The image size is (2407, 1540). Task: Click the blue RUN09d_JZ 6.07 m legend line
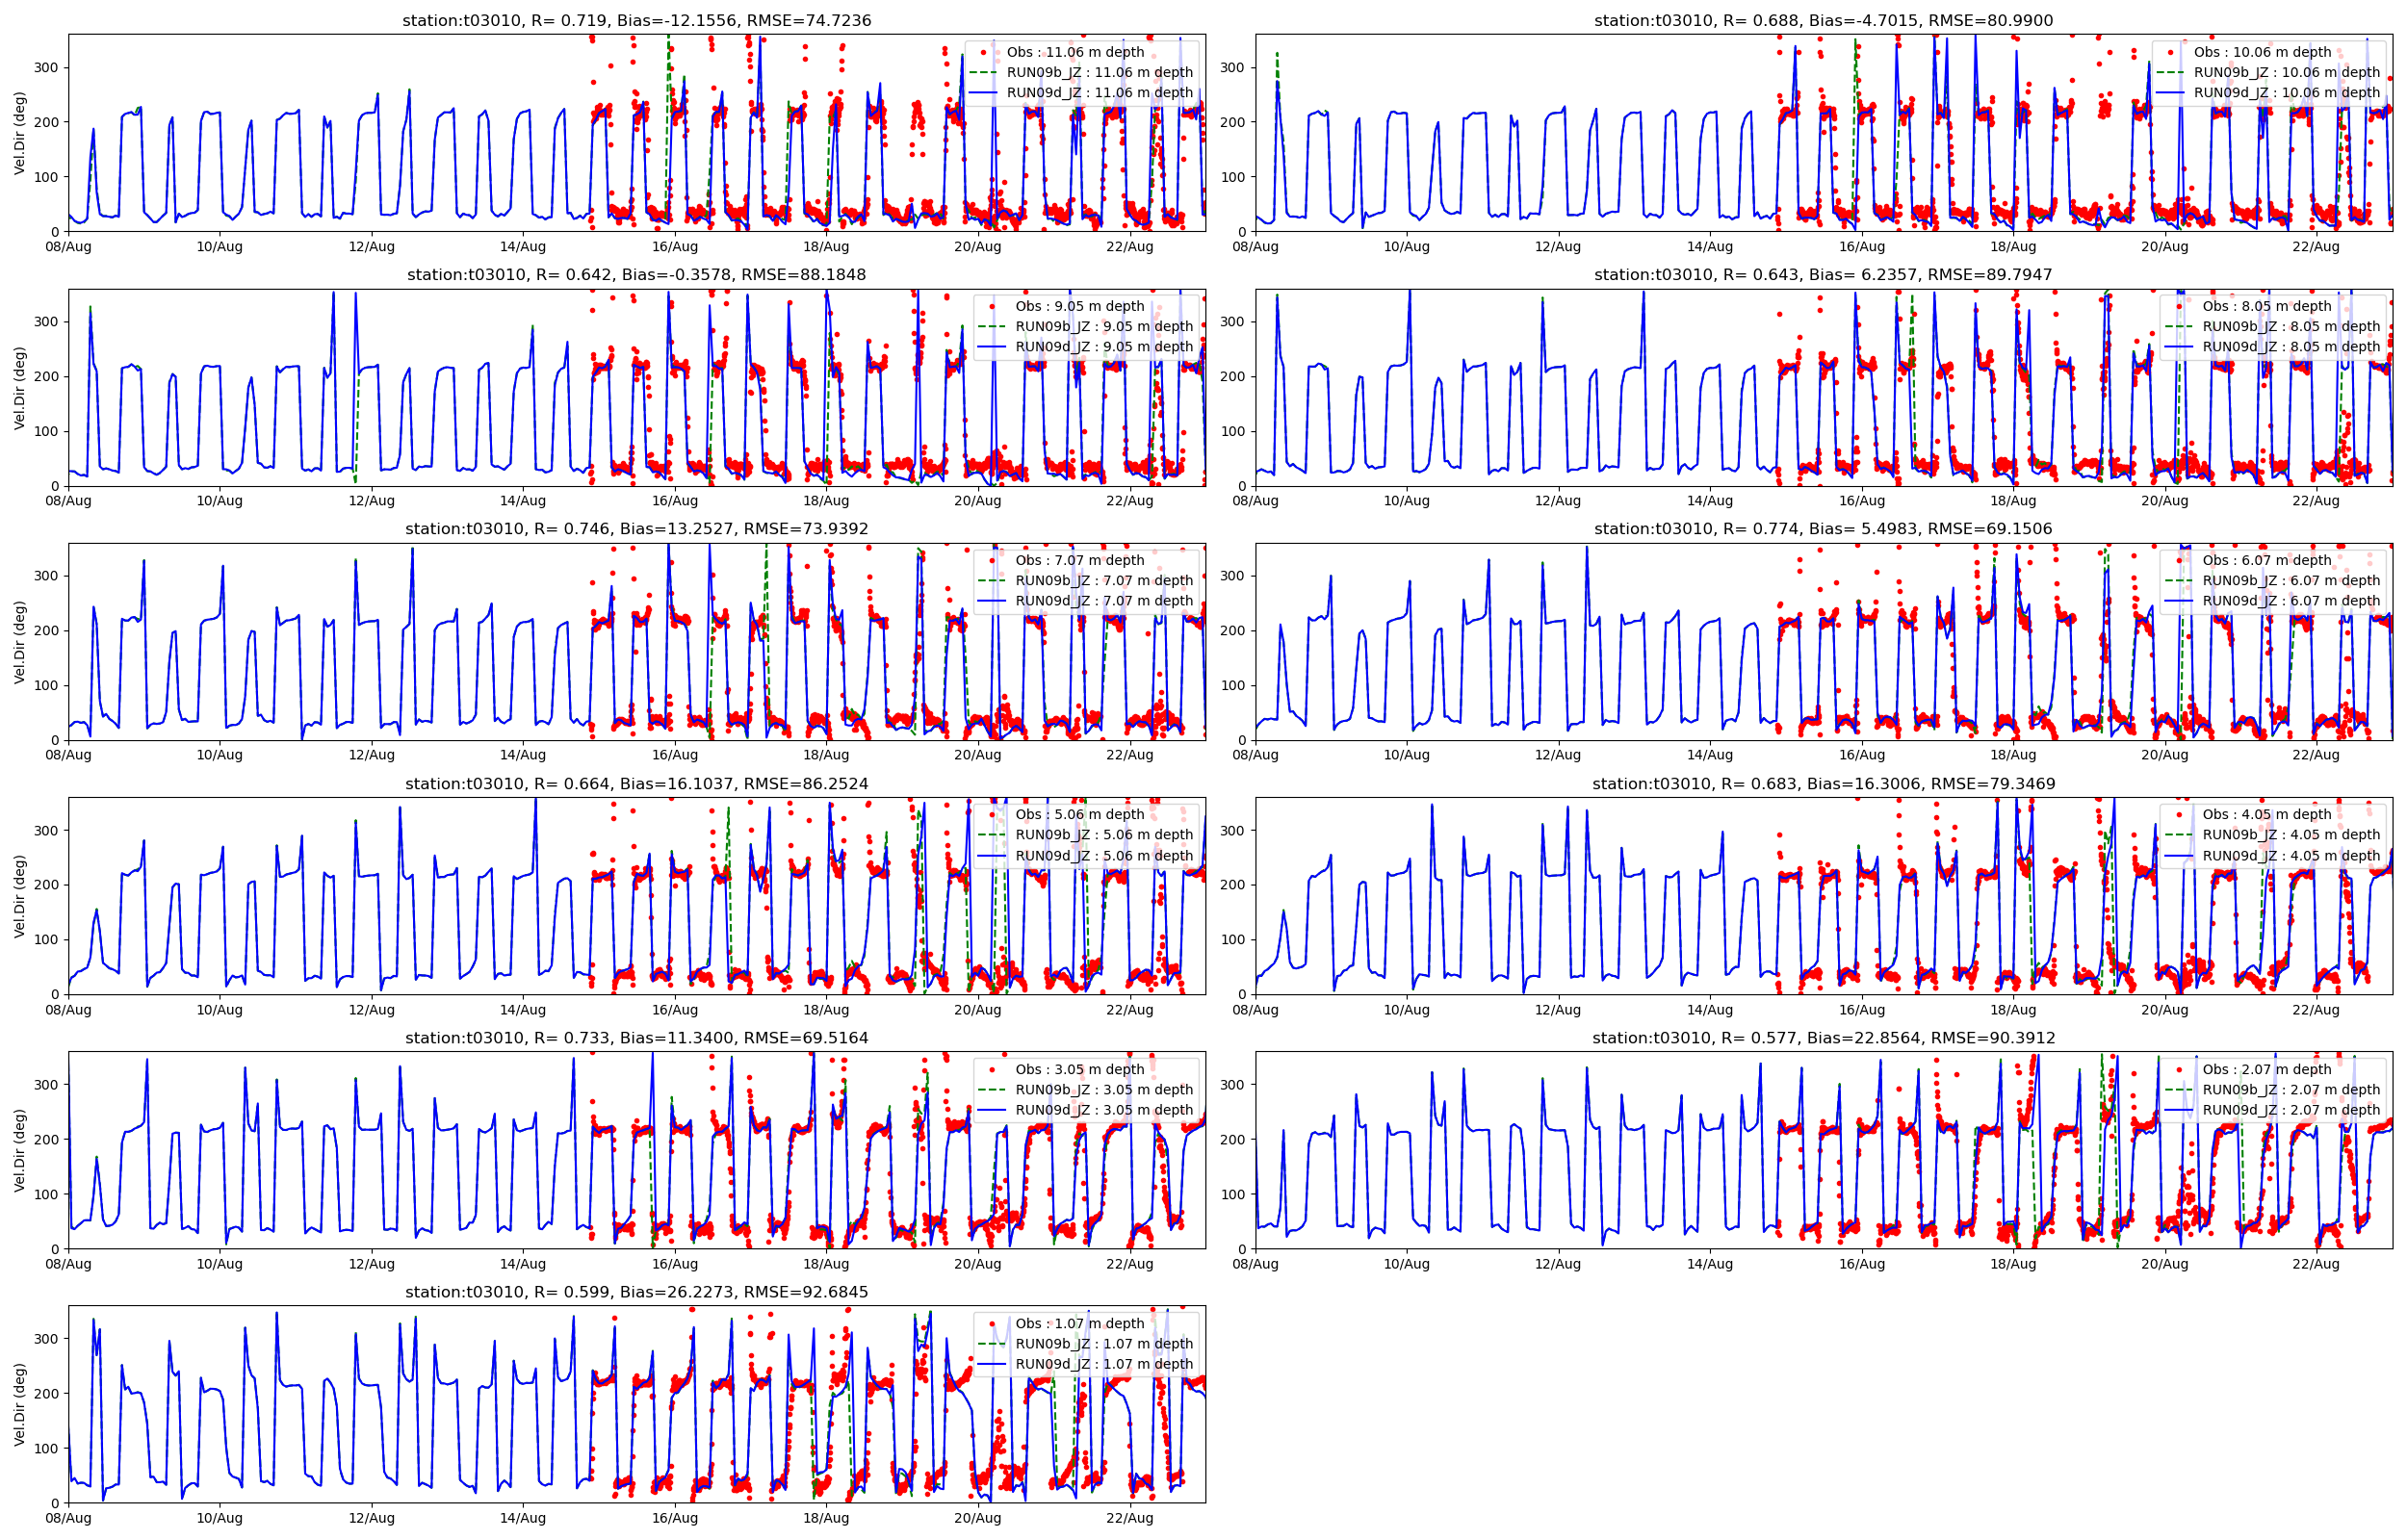pos(2179,601)
